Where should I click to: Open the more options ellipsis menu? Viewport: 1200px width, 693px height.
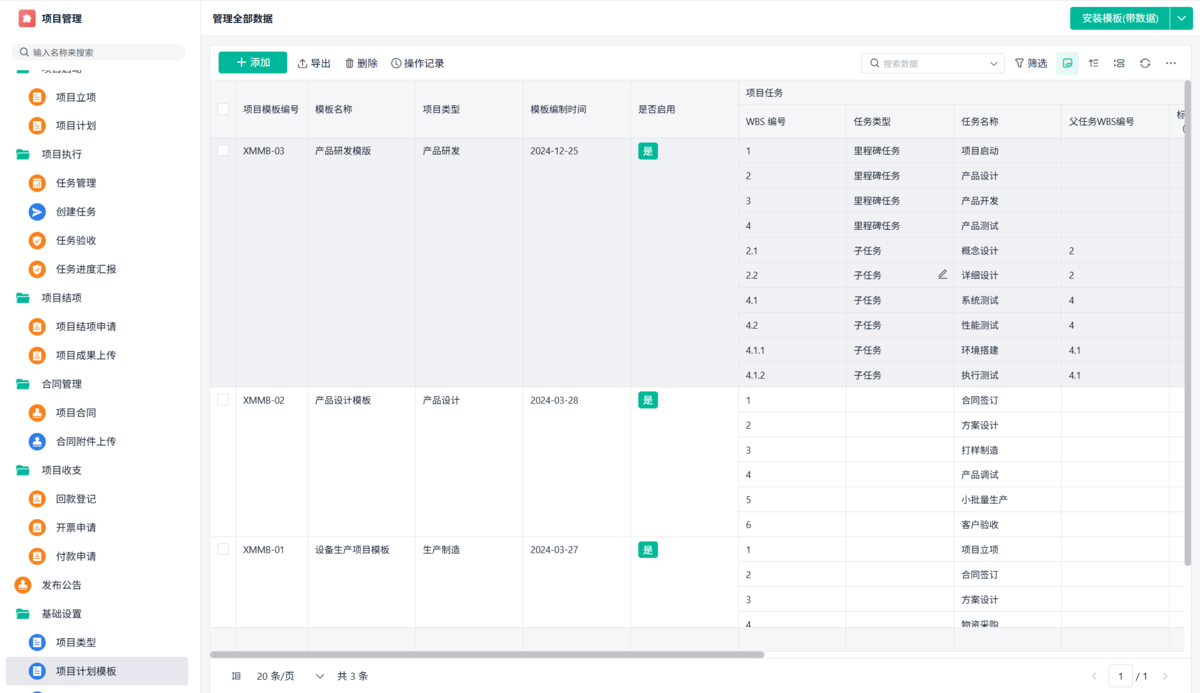(x=1171, y=63)
